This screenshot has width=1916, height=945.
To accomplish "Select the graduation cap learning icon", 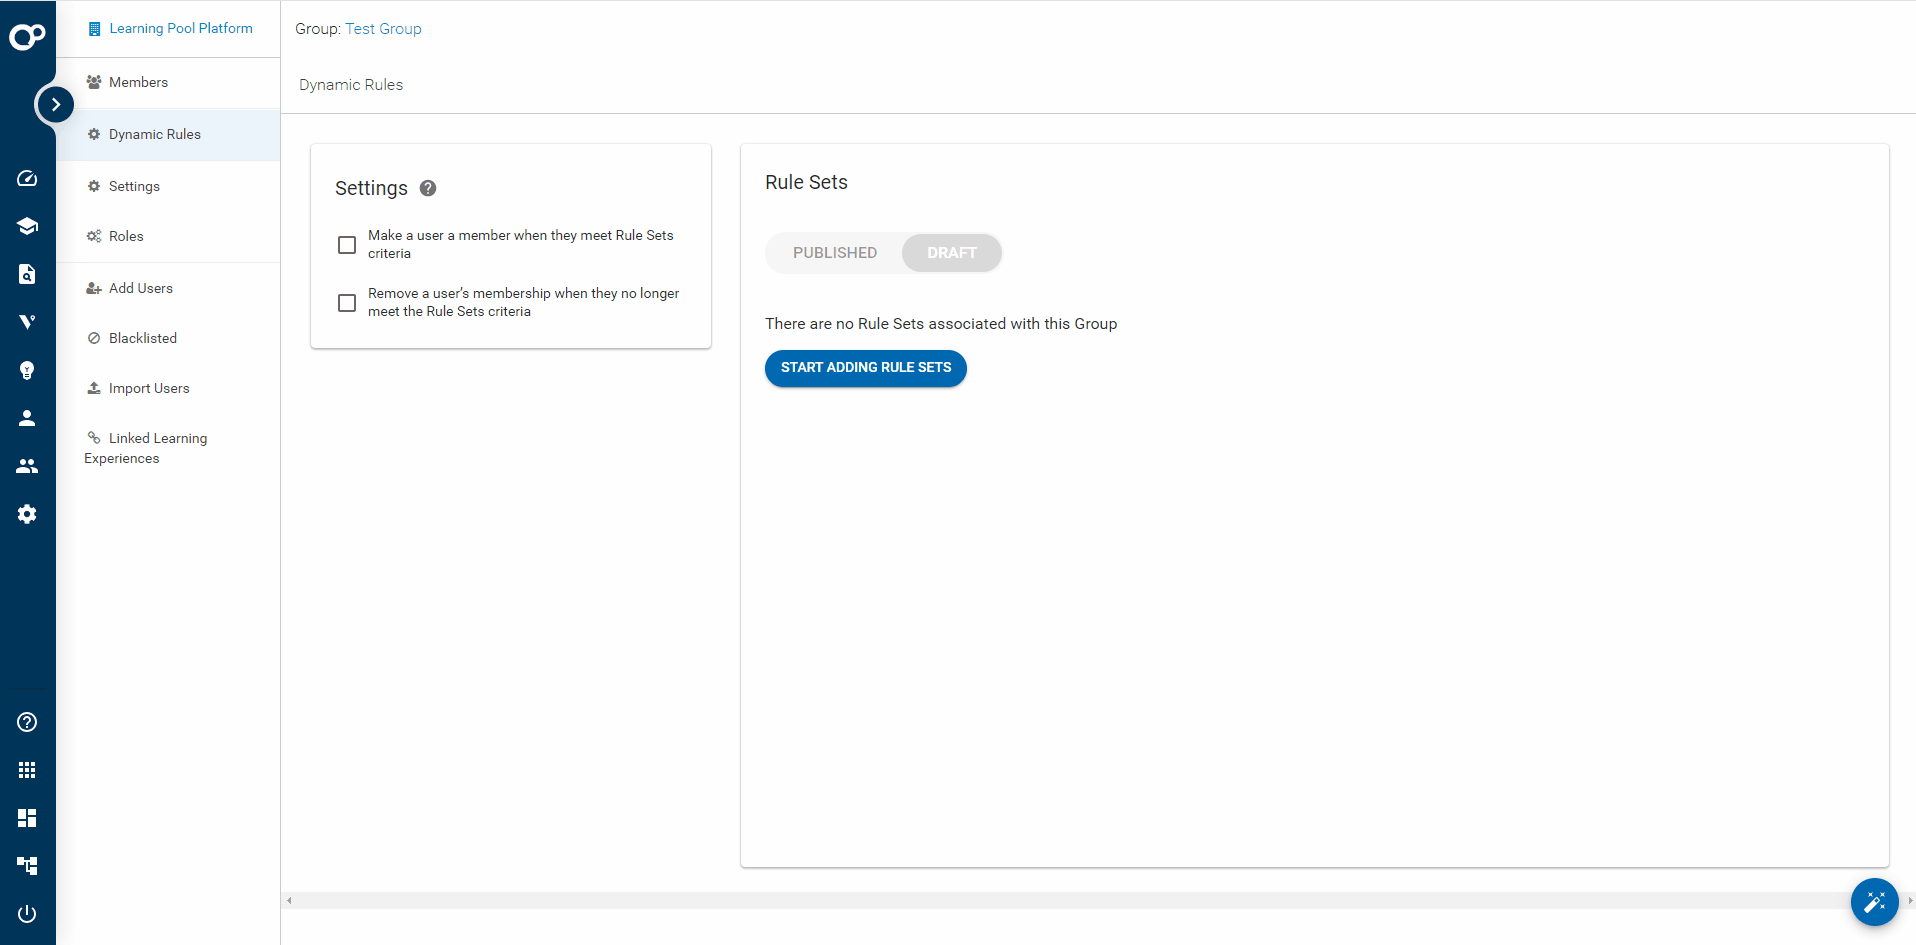I will pos(27,226).
